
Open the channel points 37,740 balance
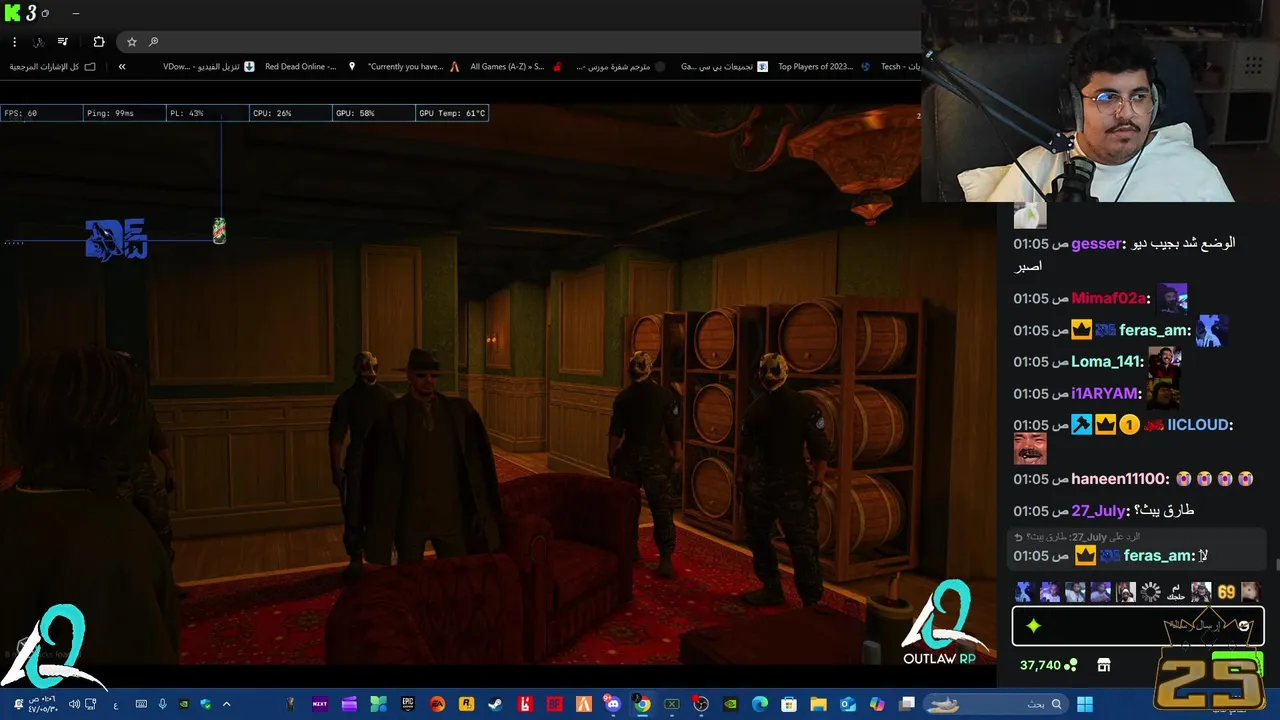(1049, 665)
